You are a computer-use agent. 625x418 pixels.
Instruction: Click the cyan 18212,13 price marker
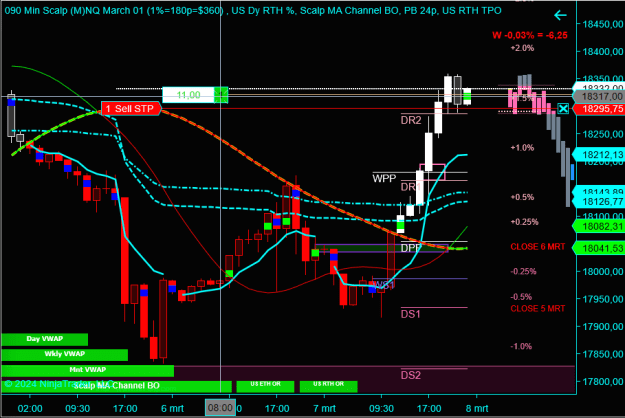599,155
